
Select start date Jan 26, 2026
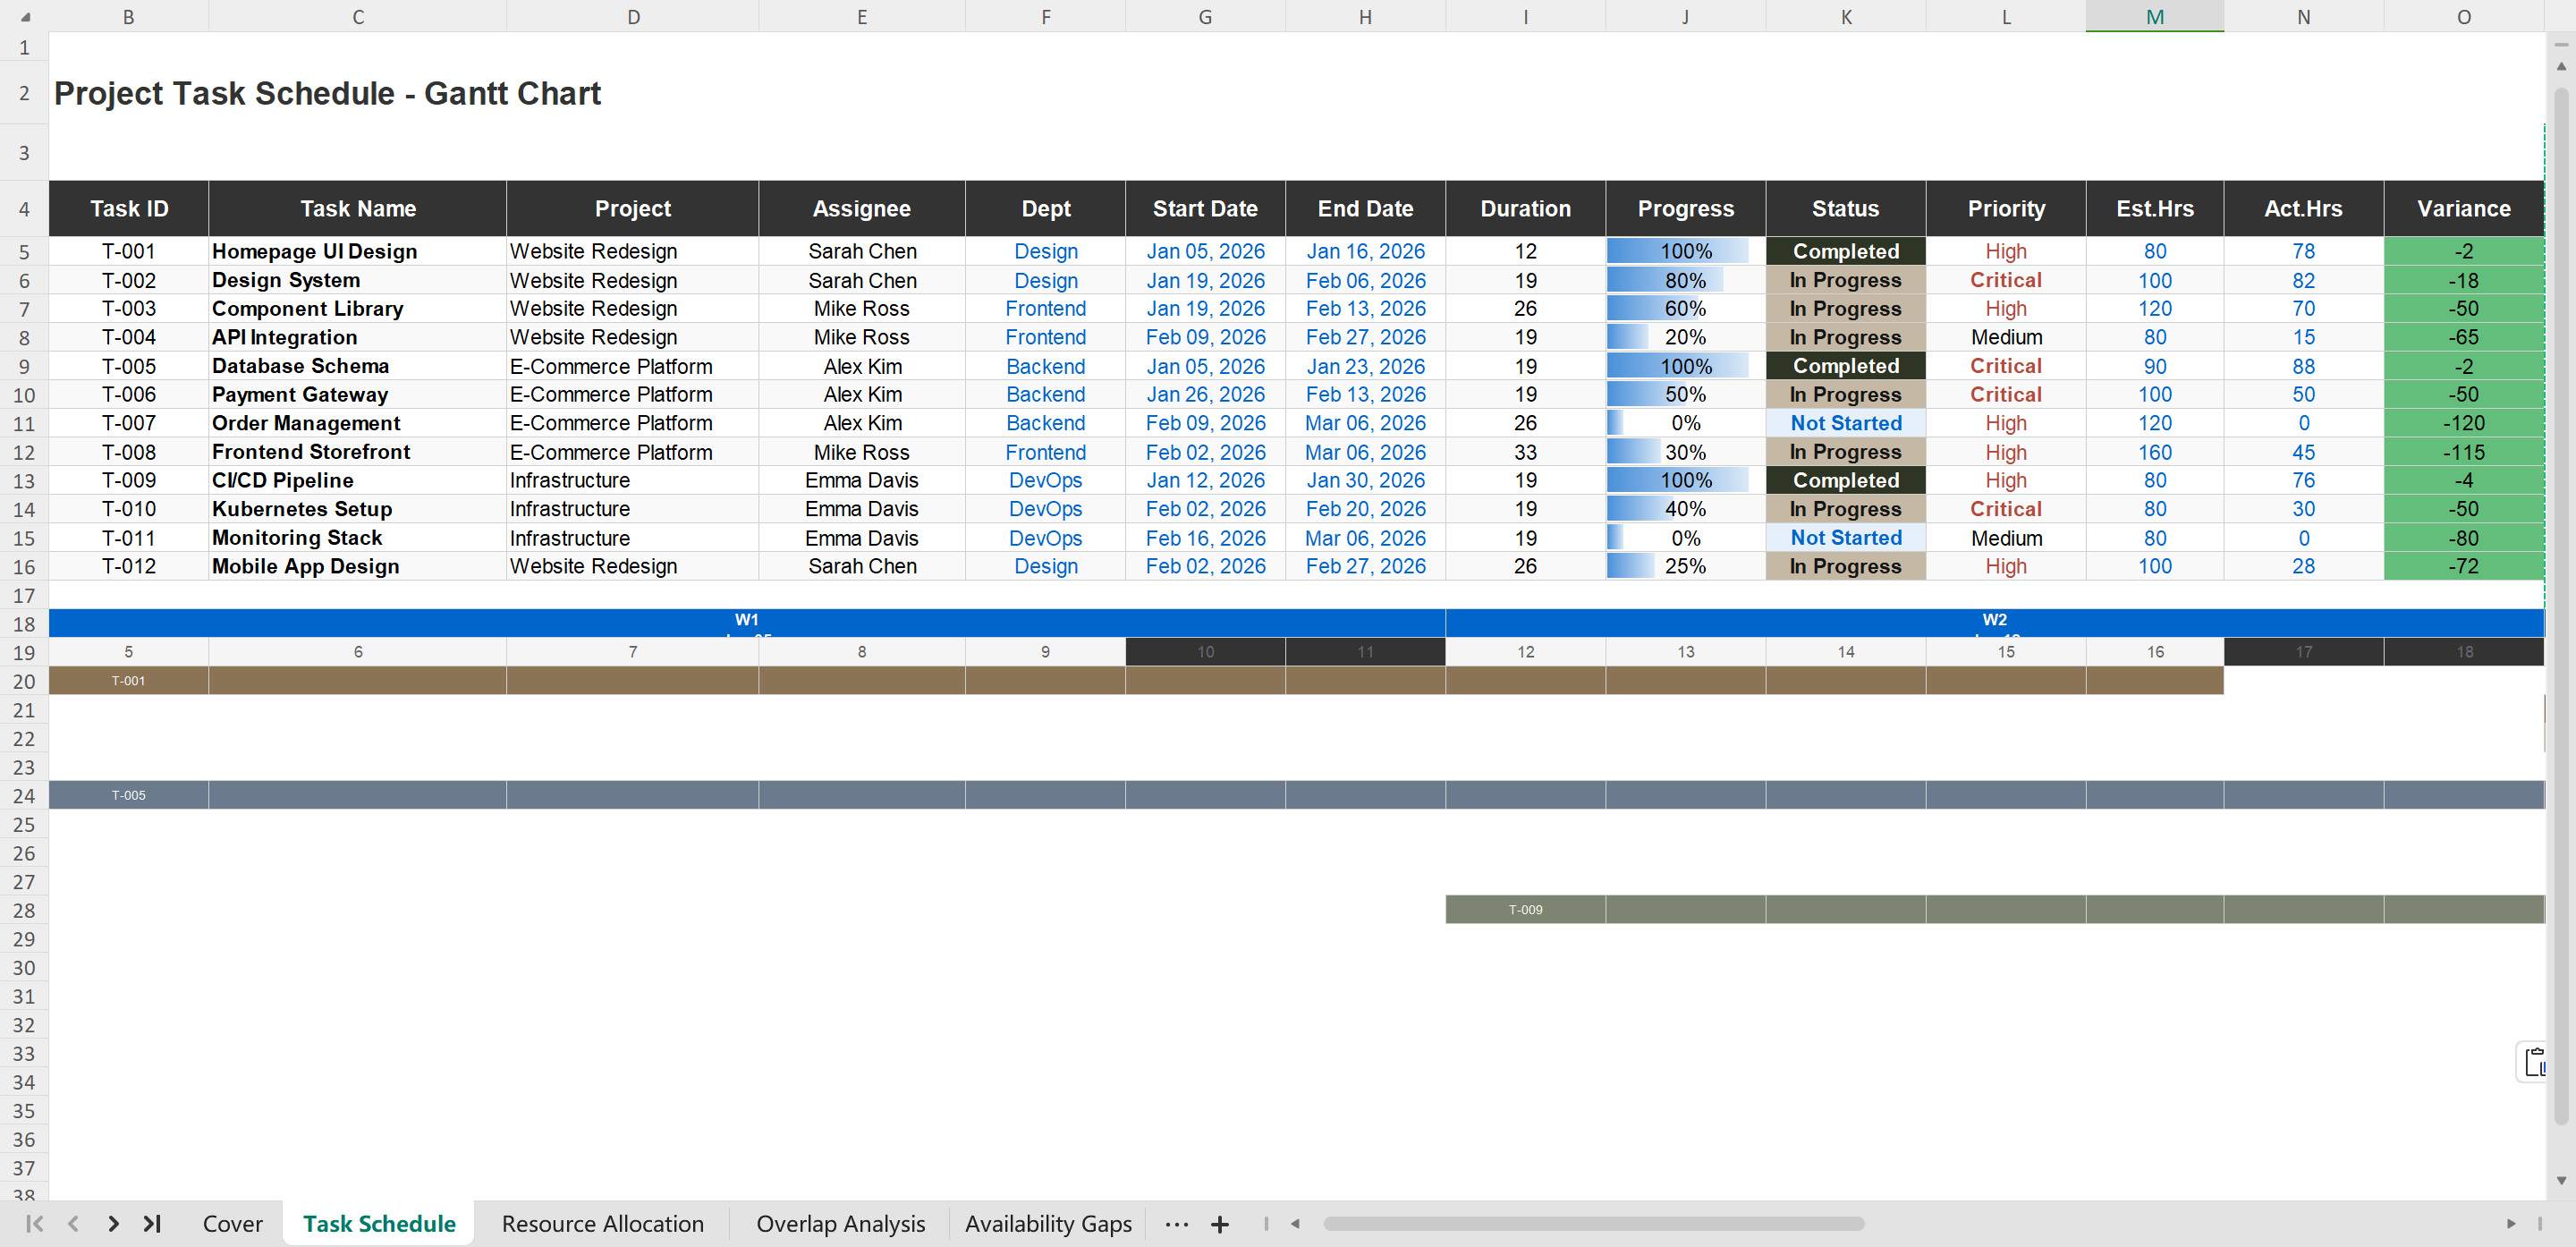[1205, 395]
